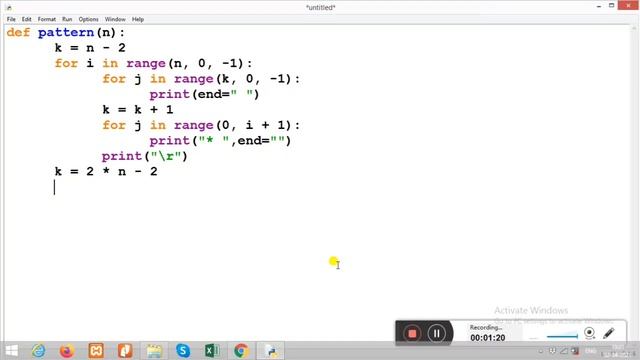This screenshot has width=640, height=360.
Task: Click the 'print(end=" ")' line
Action: click(x=204, y=95)
